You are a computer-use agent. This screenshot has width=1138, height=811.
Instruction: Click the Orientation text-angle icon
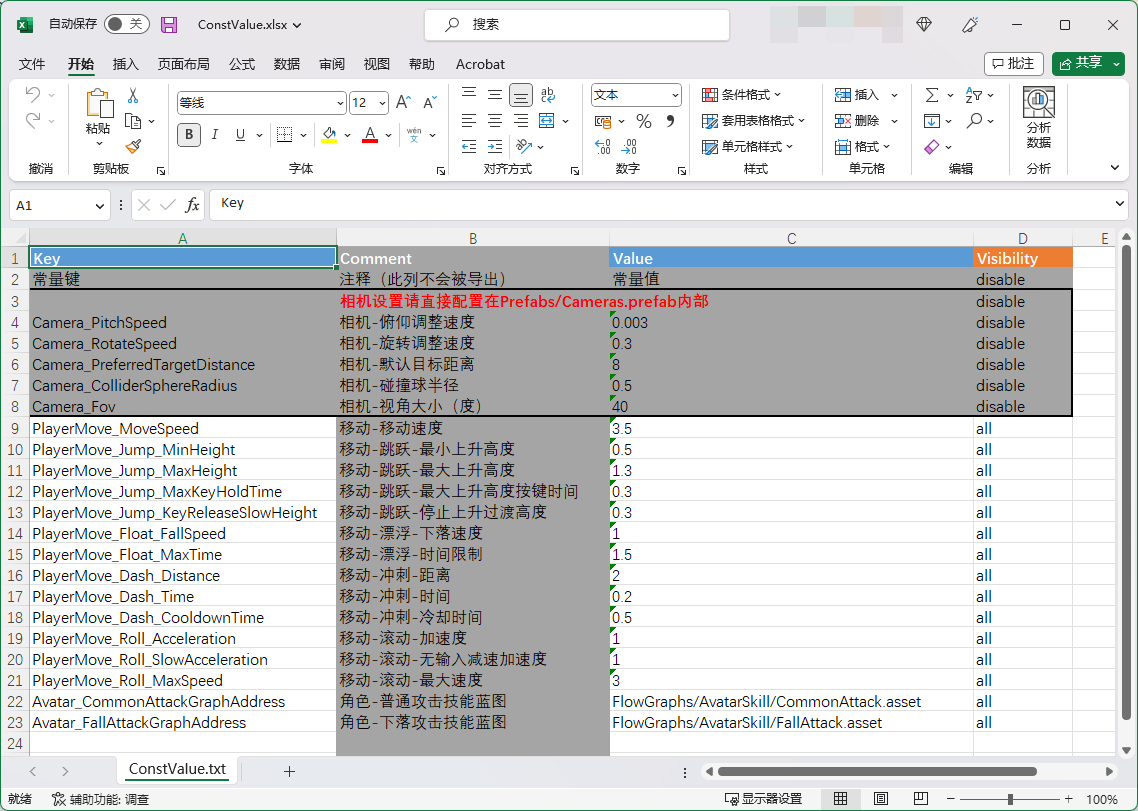point(524,147)
